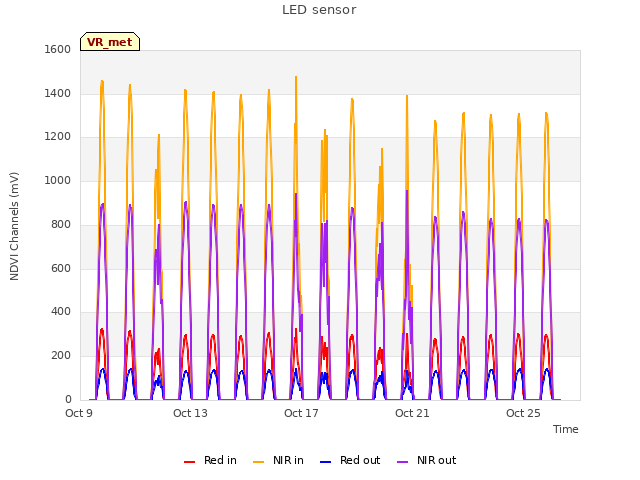The height and width of the screenshot is (480, 640).
Task: Toggle the NIR out legend entry
Action: (x=427, y=460)
